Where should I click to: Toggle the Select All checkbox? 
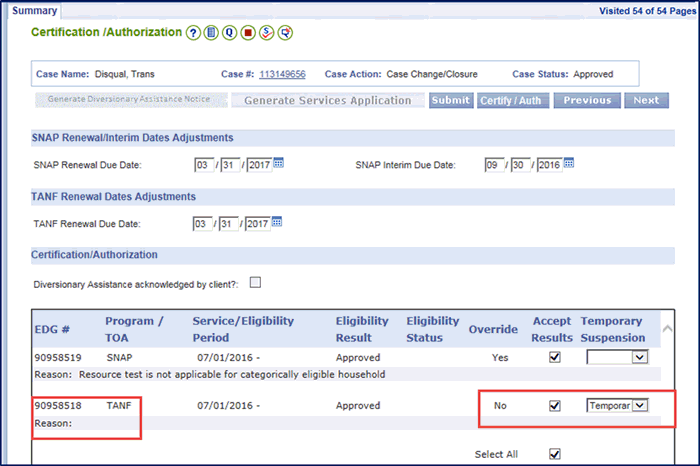[x=555, y=454]
